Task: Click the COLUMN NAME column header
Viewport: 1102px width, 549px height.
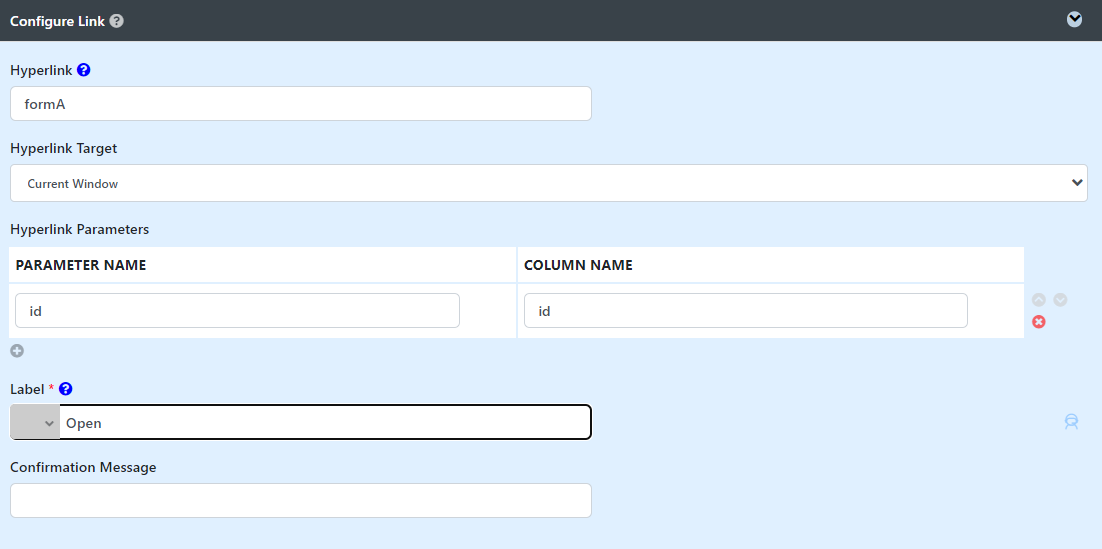Action: coord(578,265)
